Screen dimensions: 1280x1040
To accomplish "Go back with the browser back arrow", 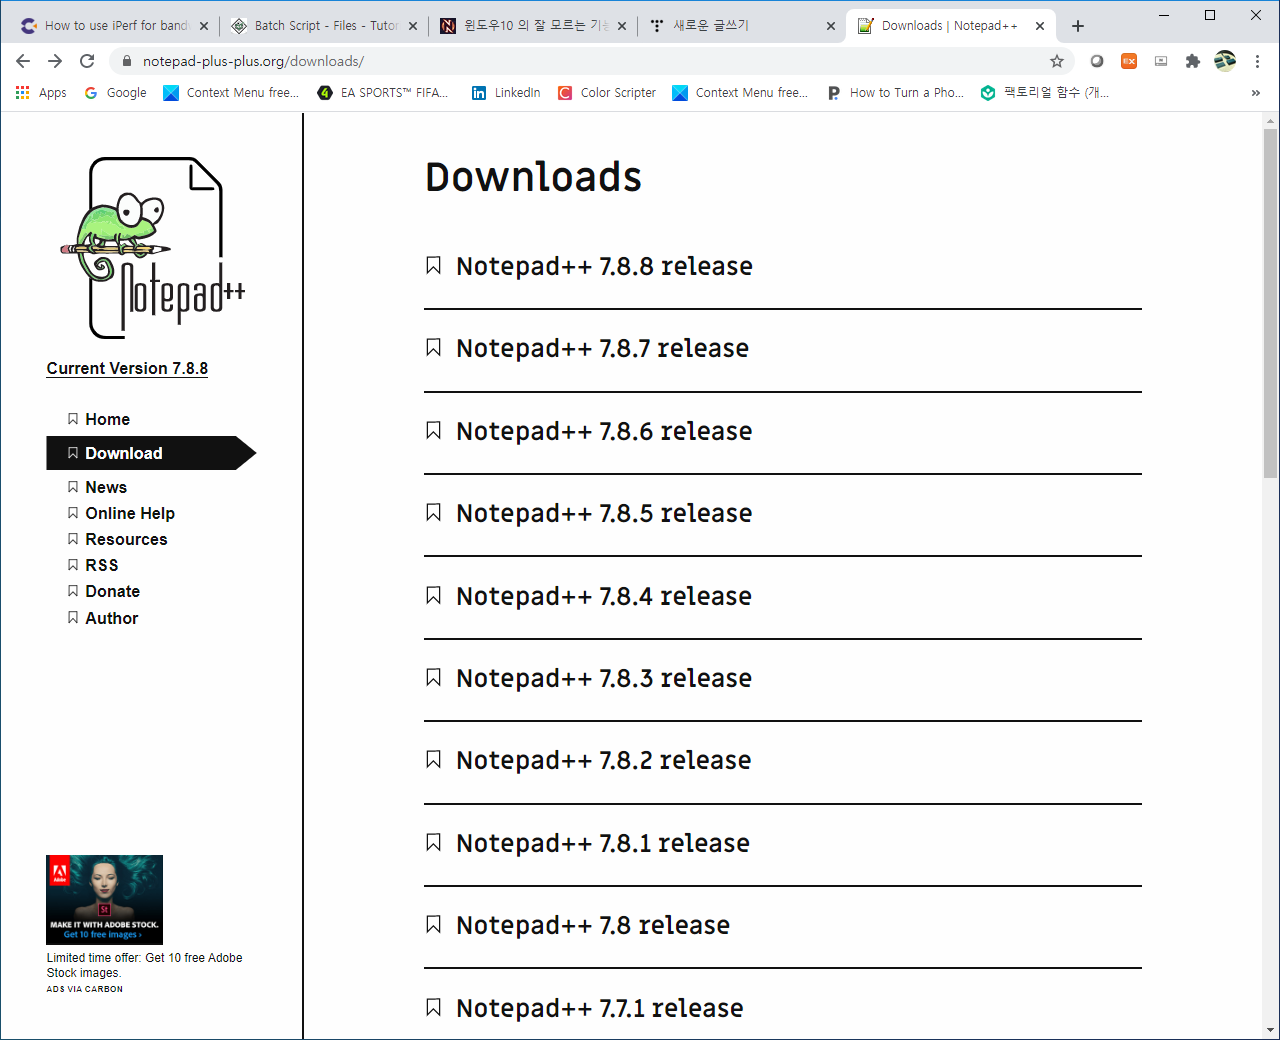I will click(23, 61).
